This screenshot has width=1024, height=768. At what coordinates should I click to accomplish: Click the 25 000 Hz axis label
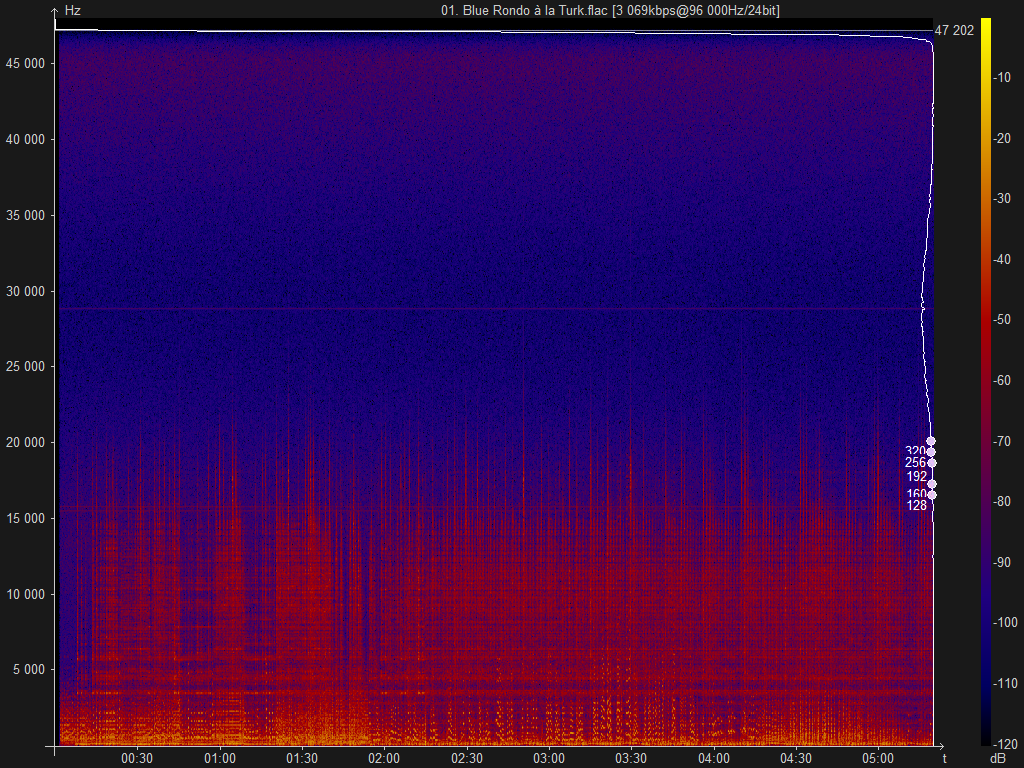pos(25,366)
